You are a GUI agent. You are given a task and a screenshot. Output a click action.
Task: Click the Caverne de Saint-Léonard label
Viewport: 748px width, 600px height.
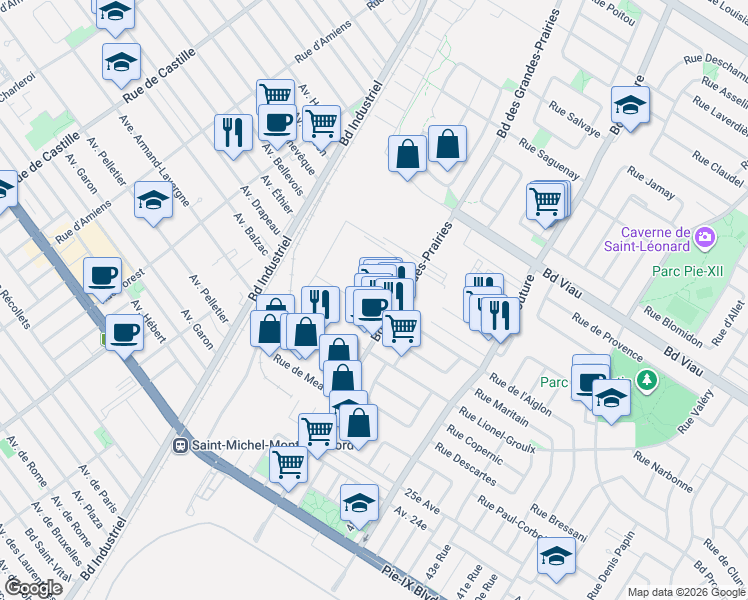647,239
